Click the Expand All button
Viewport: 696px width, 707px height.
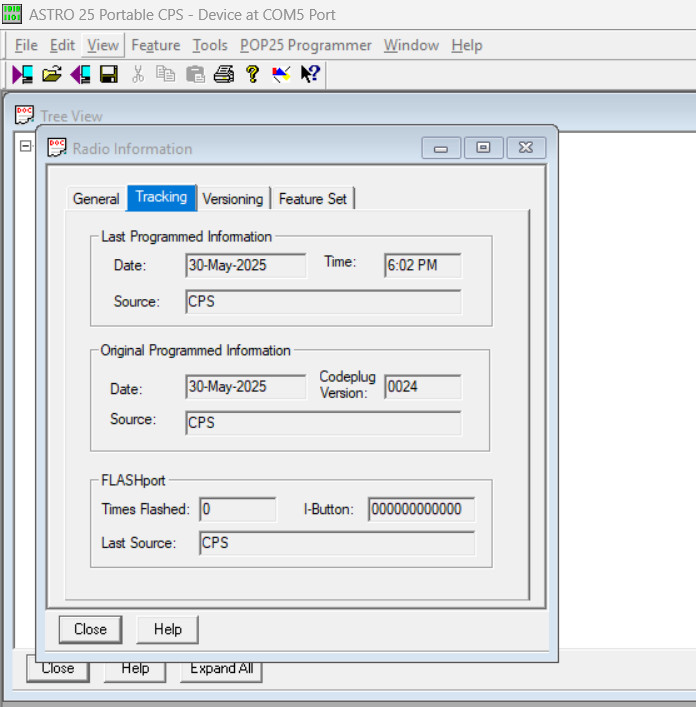click(x=221, y=668)
